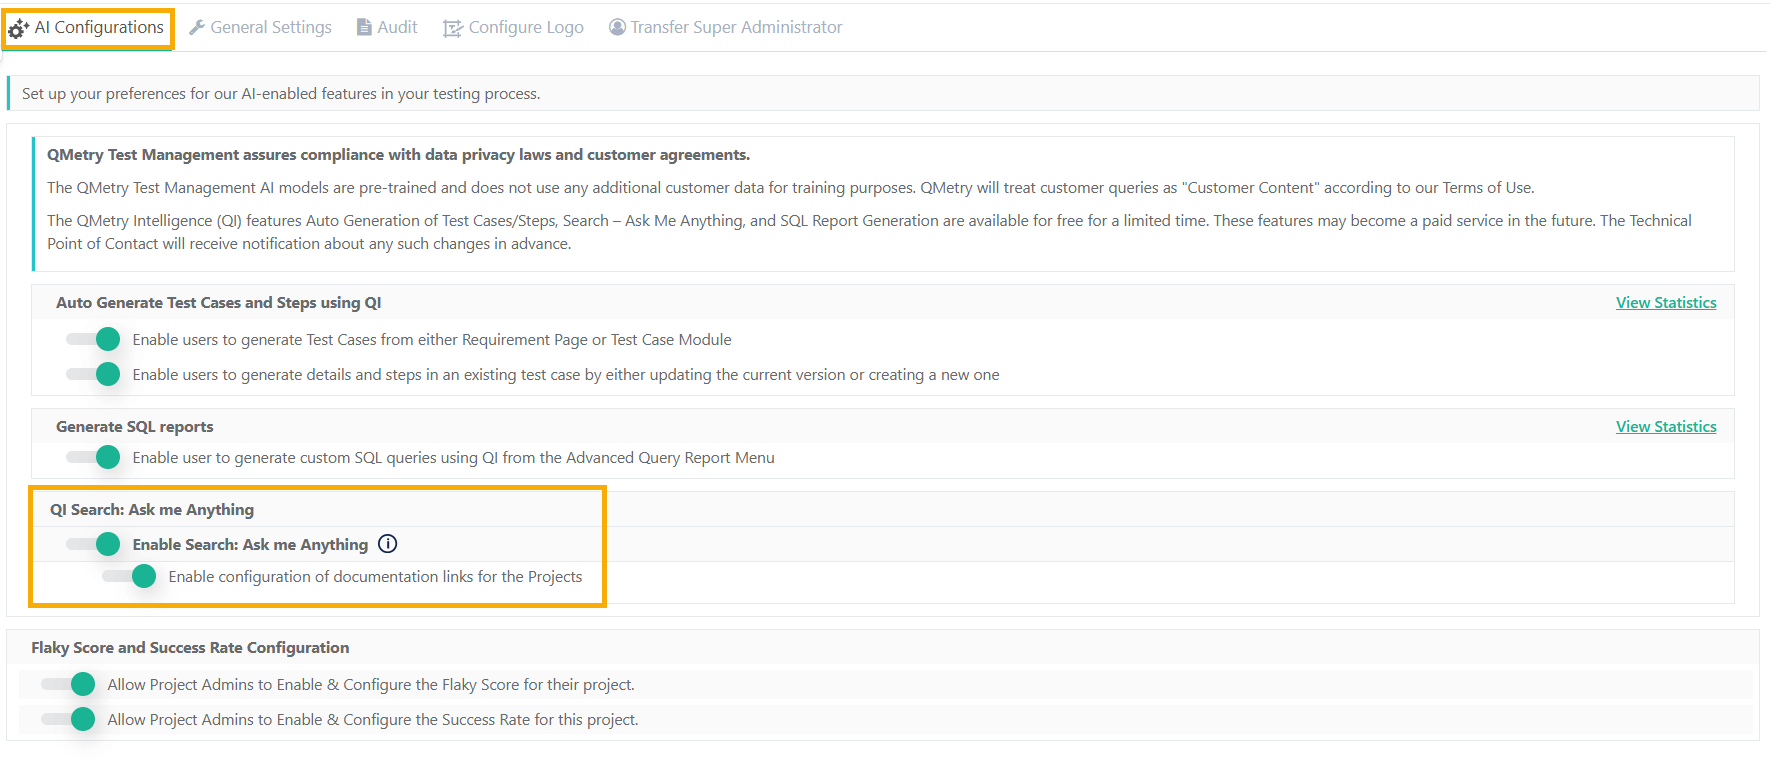The width and height of the screenshot is (1770, 768).
Task: Open the General Settings tab
Action: tap(270, 28)
